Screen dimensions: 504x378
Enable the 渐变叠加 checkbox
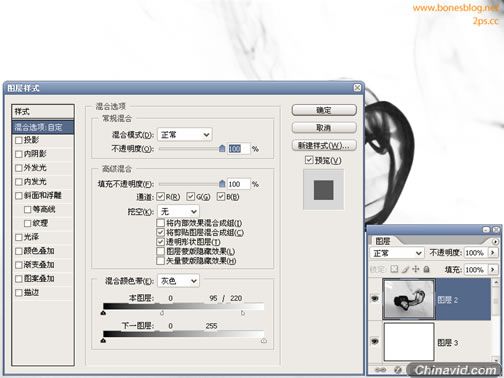click(x=19, y=265)
